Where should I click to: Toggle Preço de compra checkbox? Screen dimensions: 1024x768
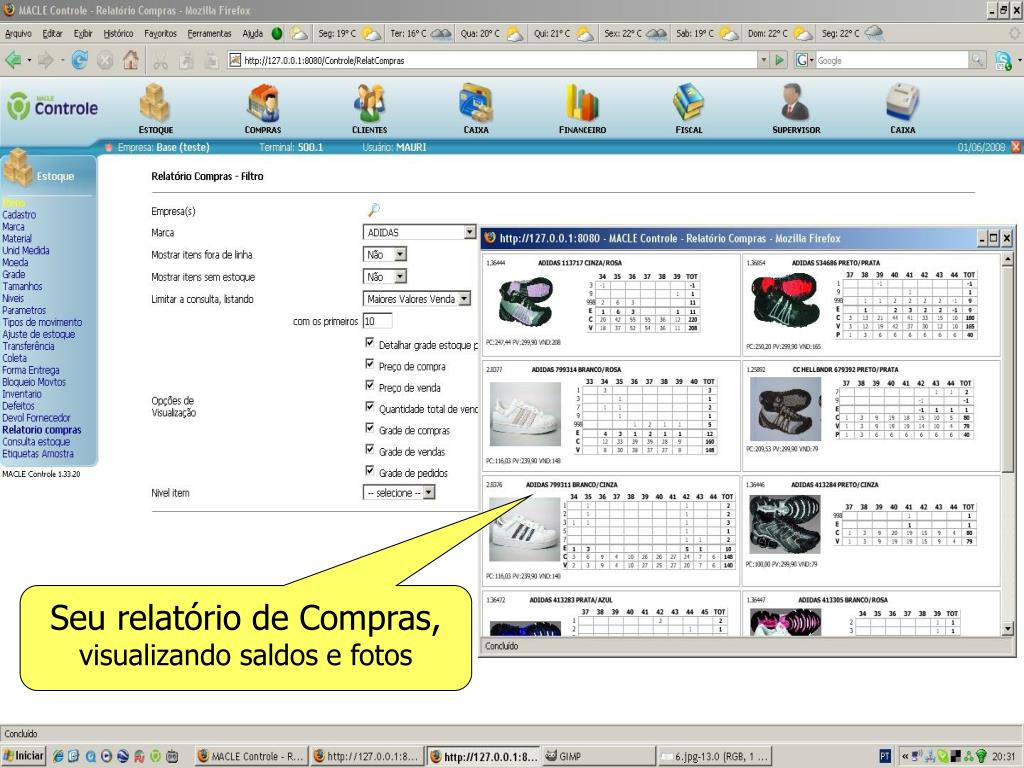pyautogui.click(x=370, y=364)
